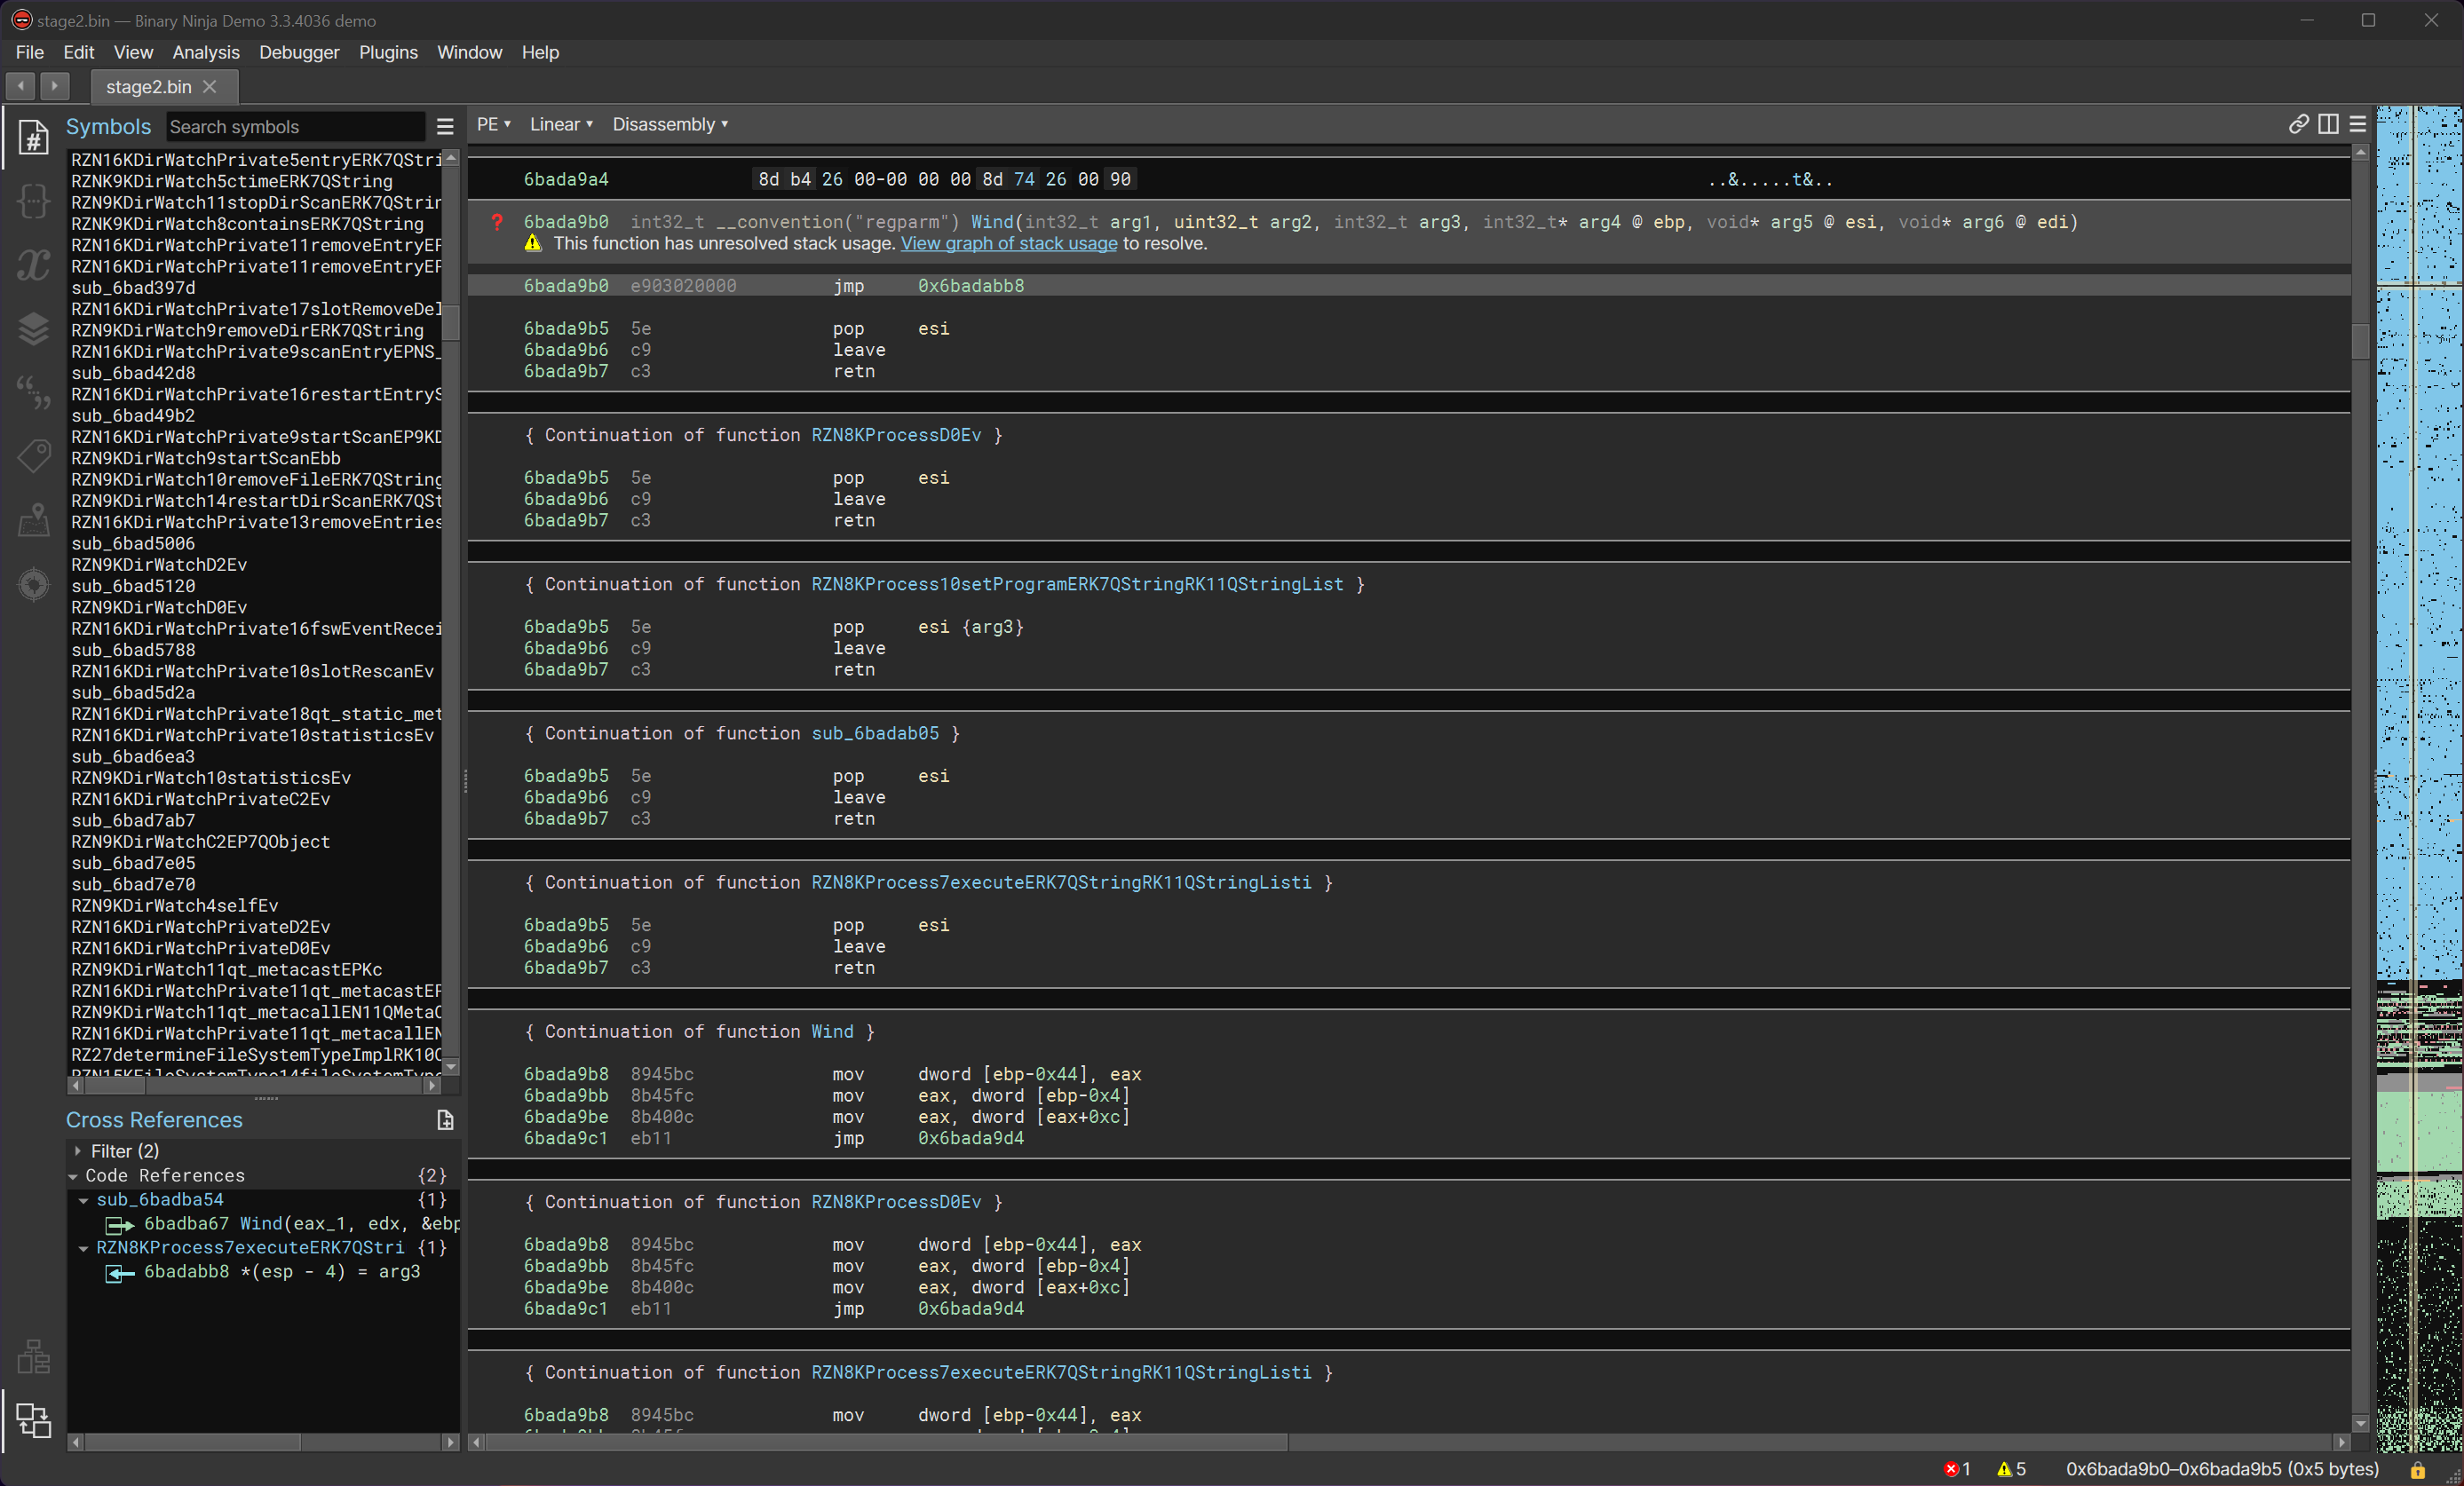Open the Analysis menu
The height and width of the screenshot is (1486, 2464).
point(205,52)
